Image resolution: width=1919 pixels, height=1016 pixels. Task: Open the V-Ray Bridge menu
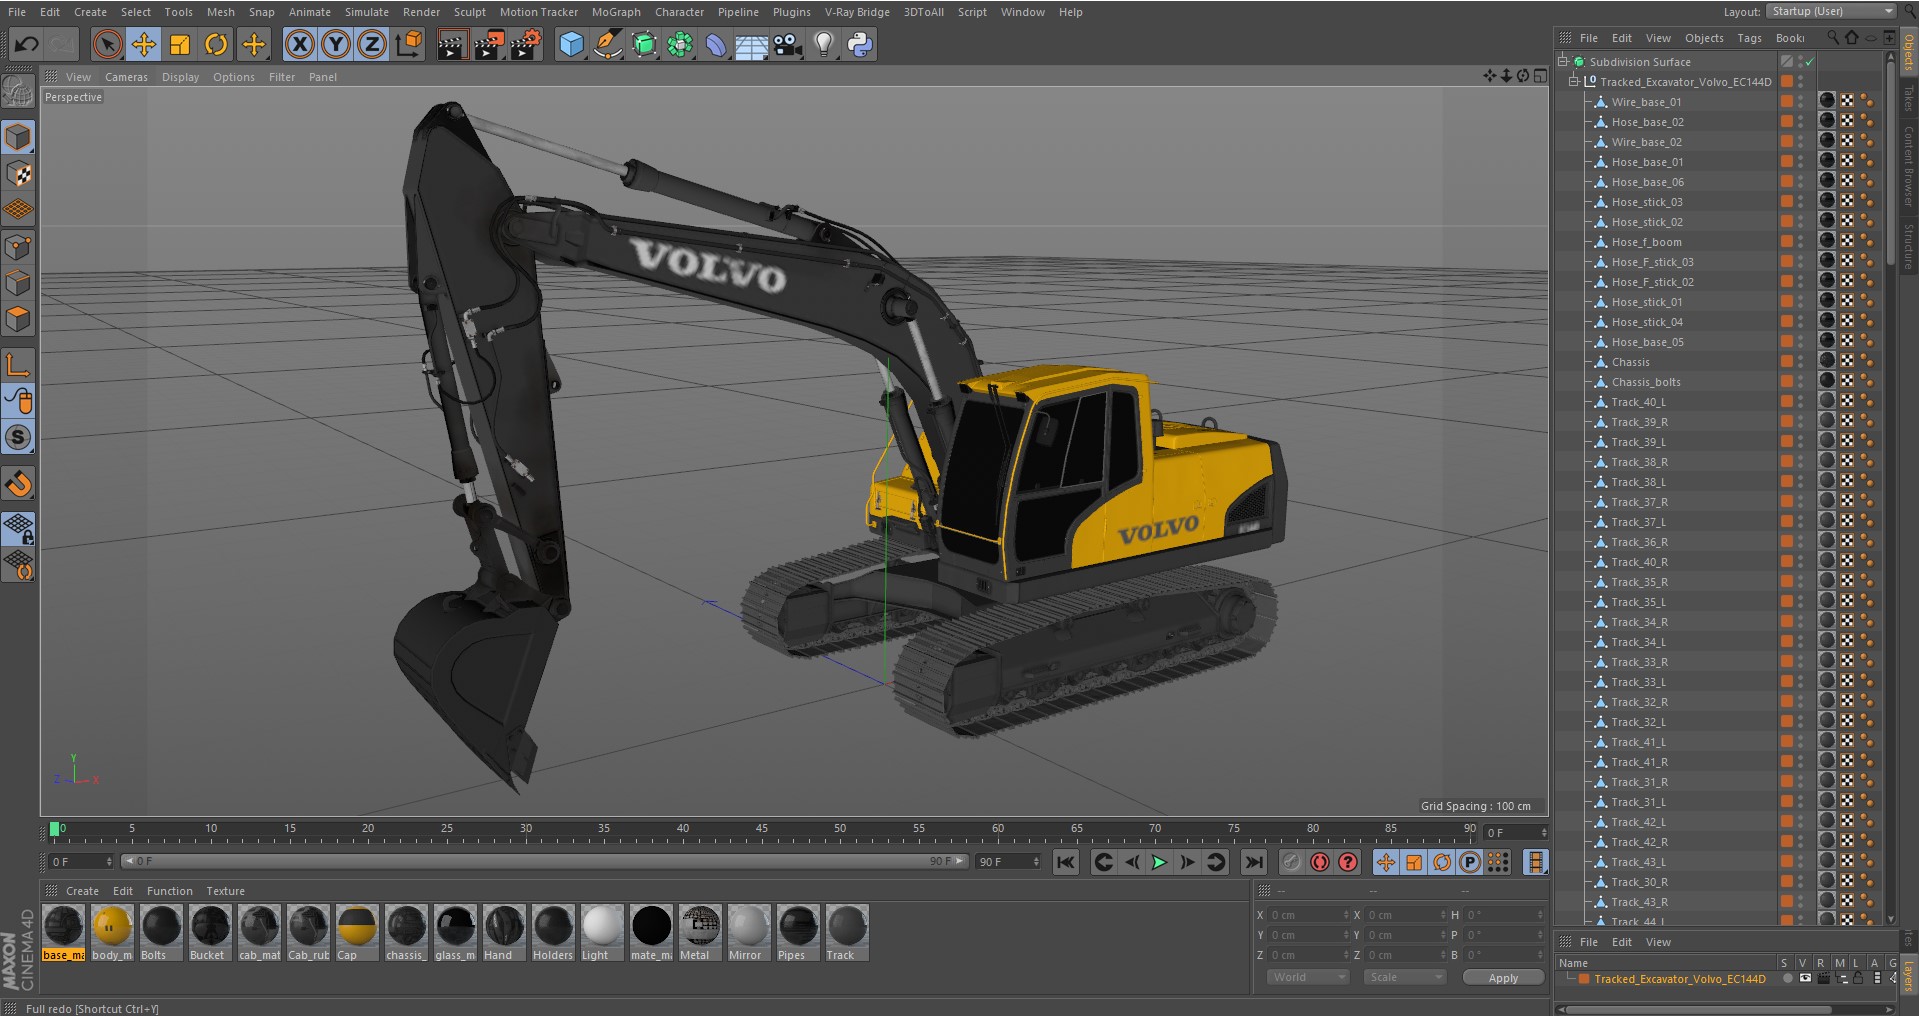(857, 12)
